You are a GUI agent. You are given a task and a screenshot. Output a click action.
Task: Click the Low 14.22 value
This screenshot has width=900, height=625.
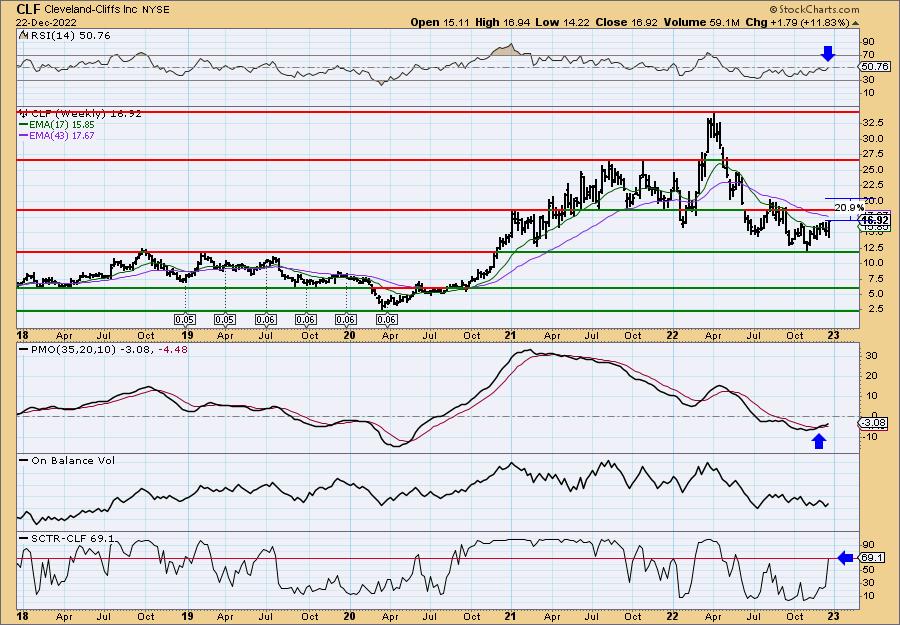click(x=563, y=22)
